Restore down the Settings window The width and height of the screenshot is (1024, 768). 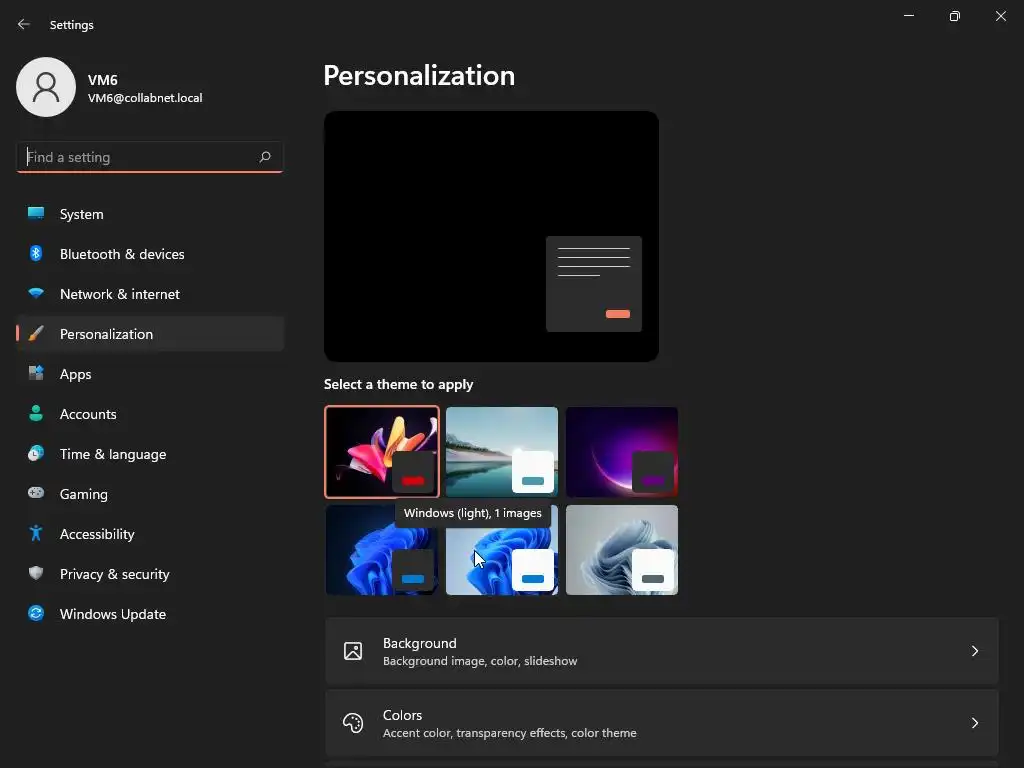pyautogui.click(x=955, y=16)
